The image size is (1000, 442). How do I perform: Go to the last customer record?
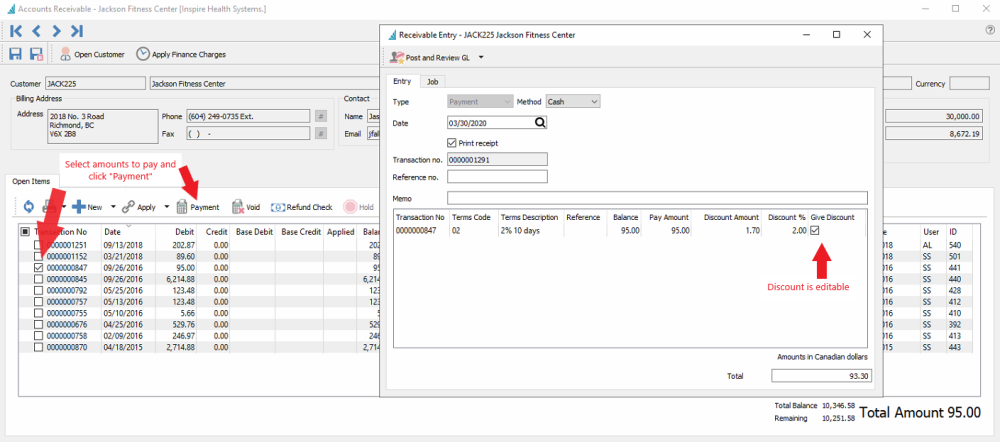(x=77, y=31)
